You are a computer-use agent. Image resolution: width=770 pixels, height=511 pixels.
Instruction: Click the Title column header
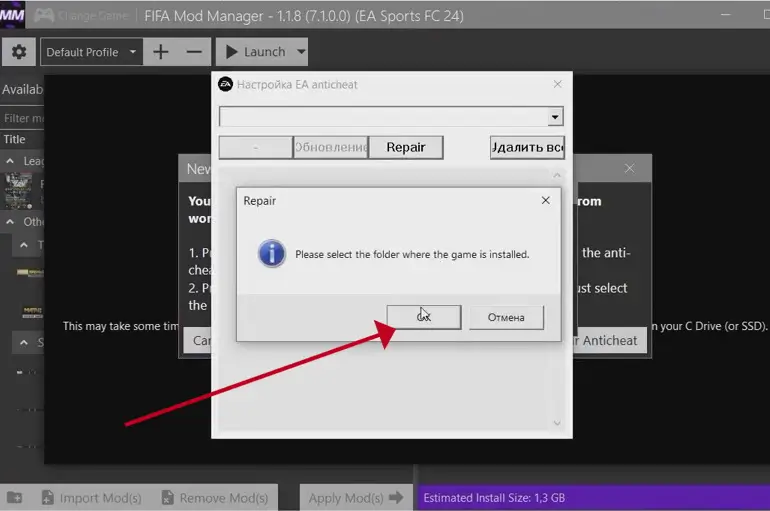click(15, 139)
